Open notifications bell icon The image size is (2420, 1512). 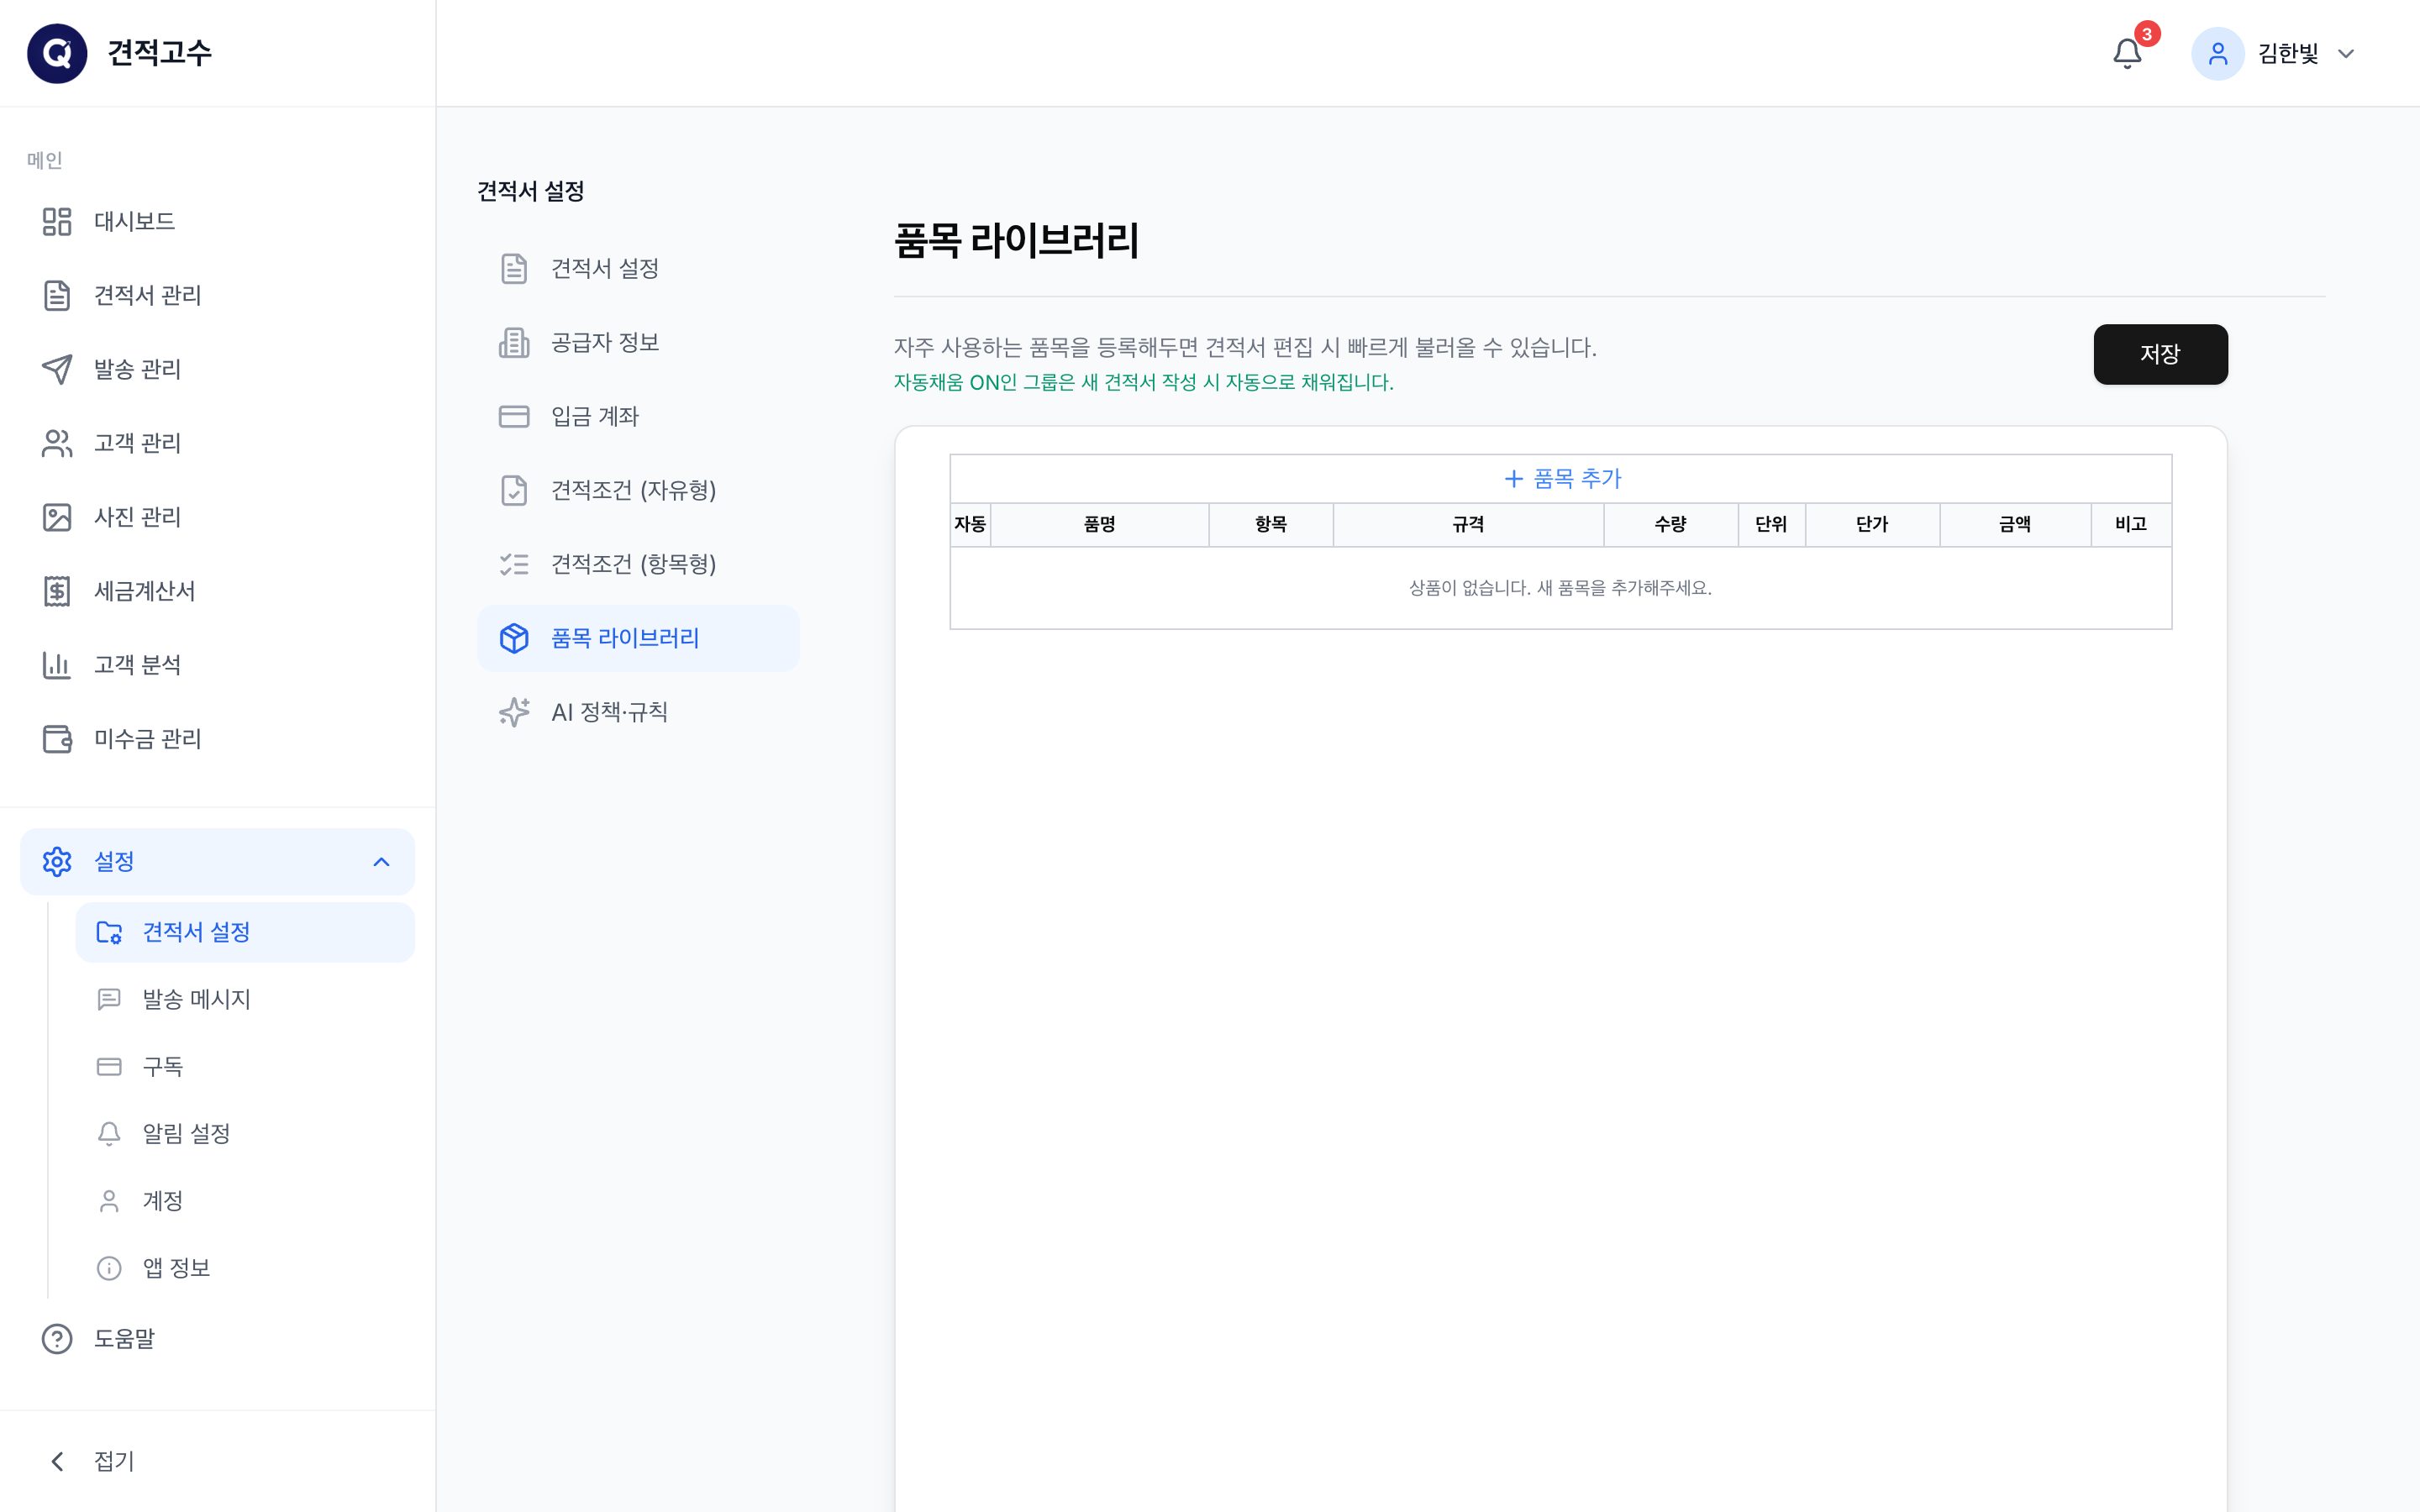click(2127, 53)
